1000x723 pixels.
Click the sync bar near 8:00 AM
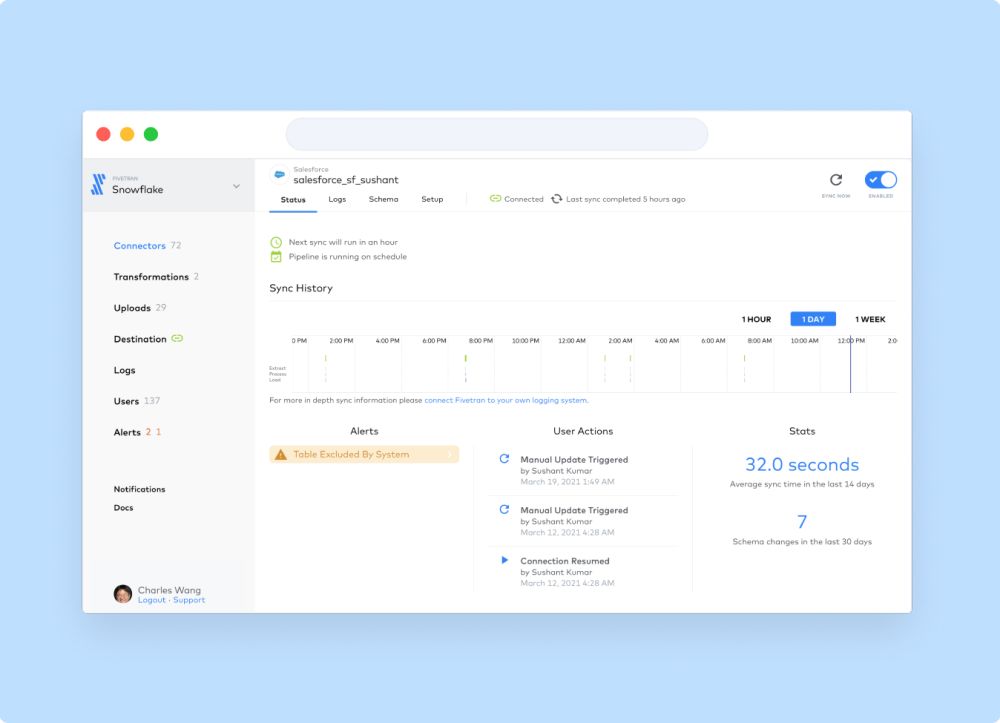click(x=744, y=358)
